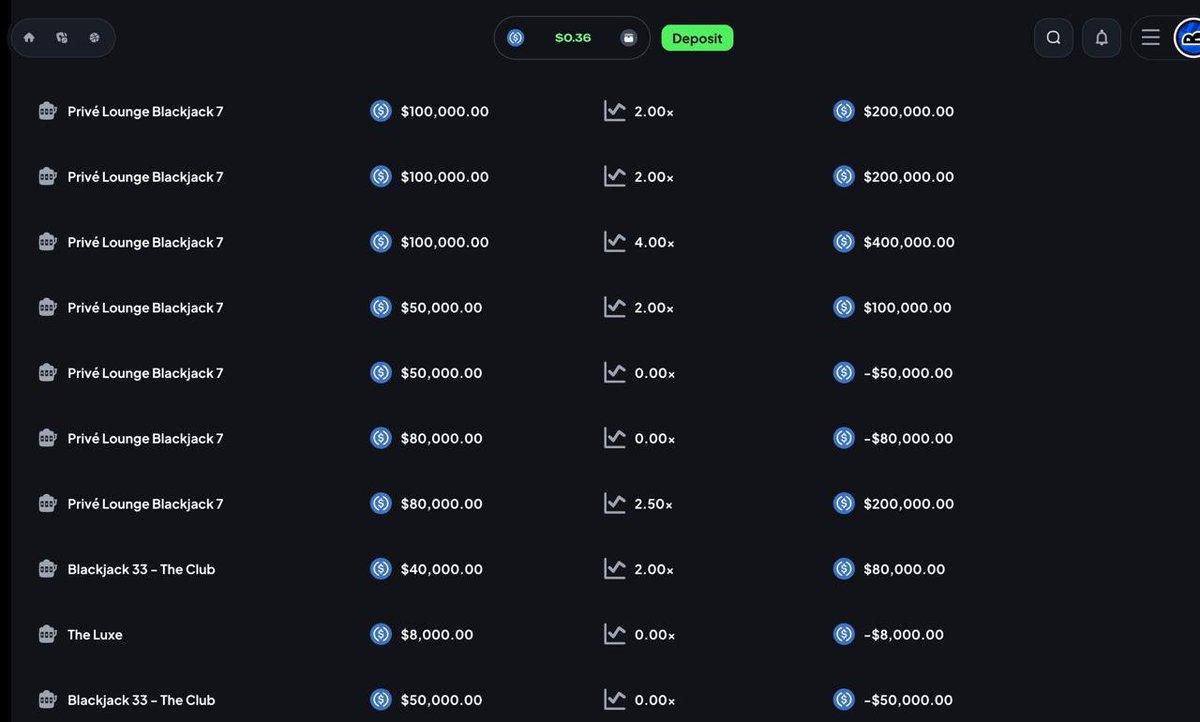Open the casino games icon
The height and width of the screenshot is (722, 1200).
(62, 38)
